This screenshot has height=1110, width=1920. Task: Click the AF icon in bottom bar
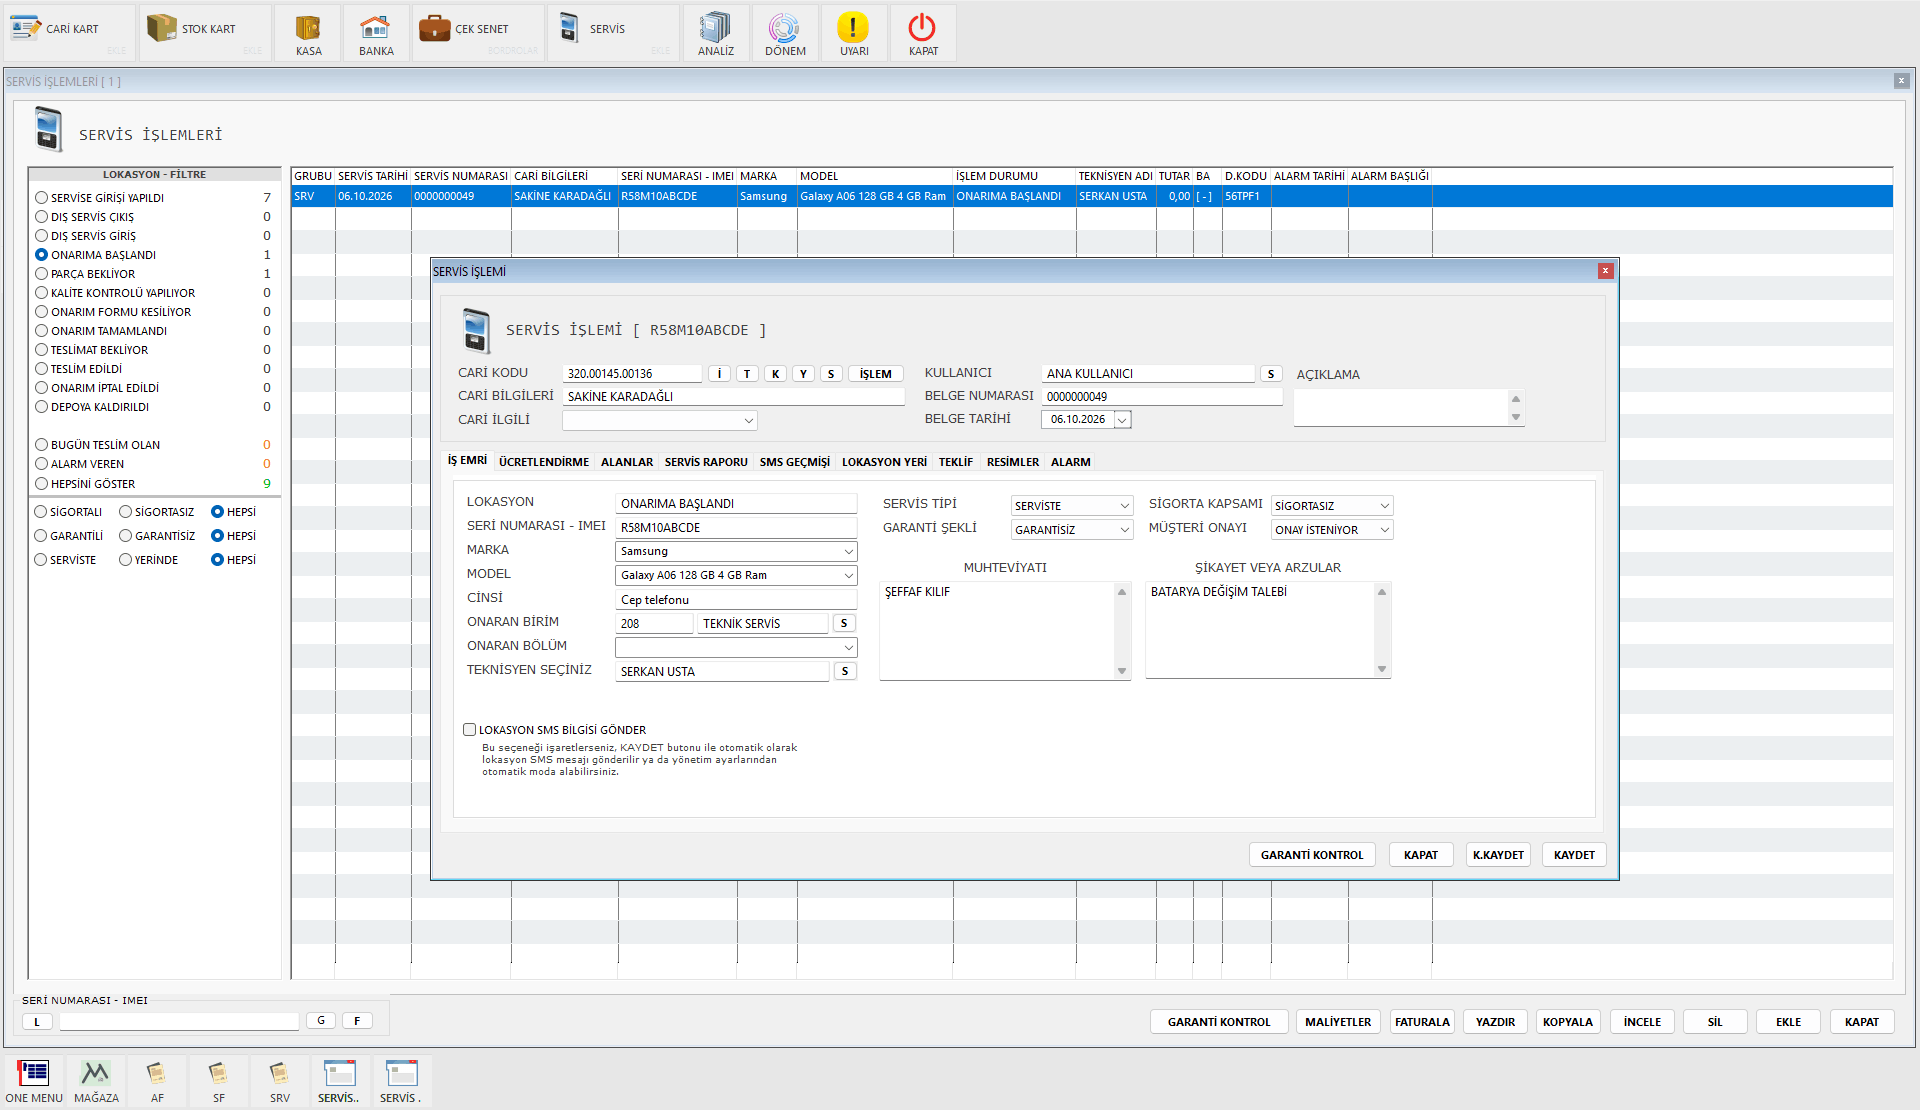tap(157, 1081)
